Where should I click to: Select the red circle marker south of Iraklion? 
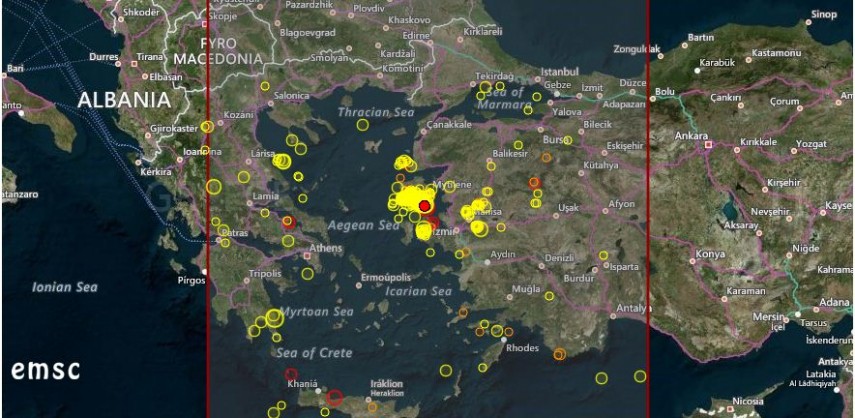[x=335, y=398]
